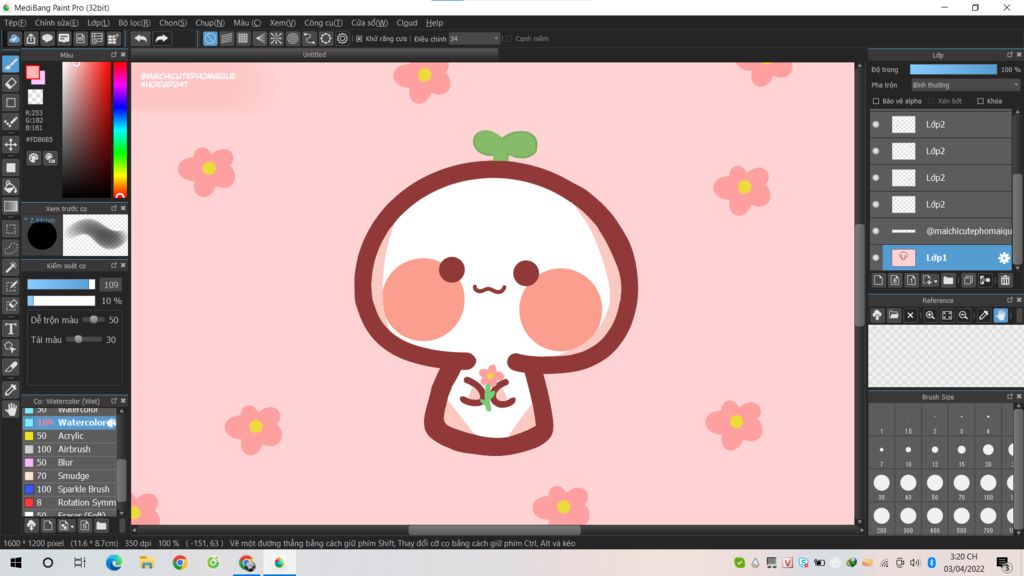This screenshot has height=576, width=1024.
Task: Click the rainbow hue bar
Action: 120,129
